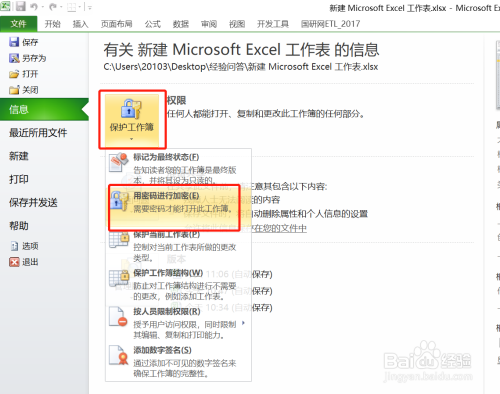Click the 另存为 icon in sidebar

14,58
